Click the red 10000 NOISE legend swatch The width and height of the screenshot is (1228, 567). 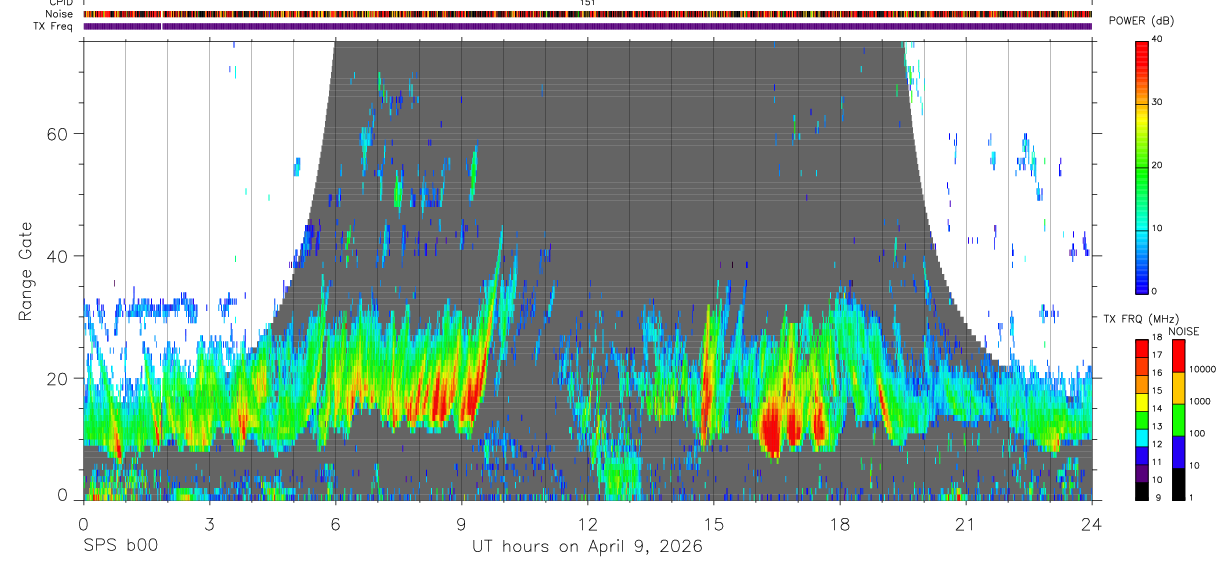[x=1179, y=356]
